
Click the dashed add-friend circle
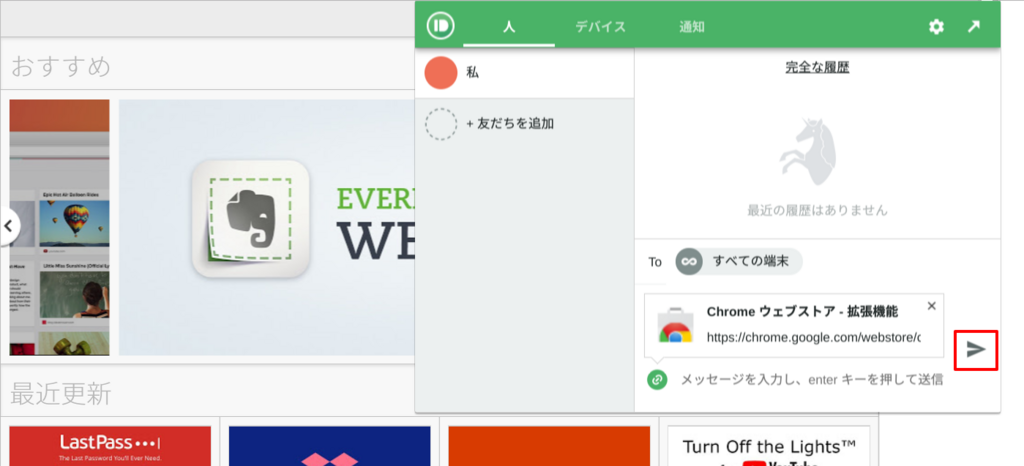tap(441, 124)
